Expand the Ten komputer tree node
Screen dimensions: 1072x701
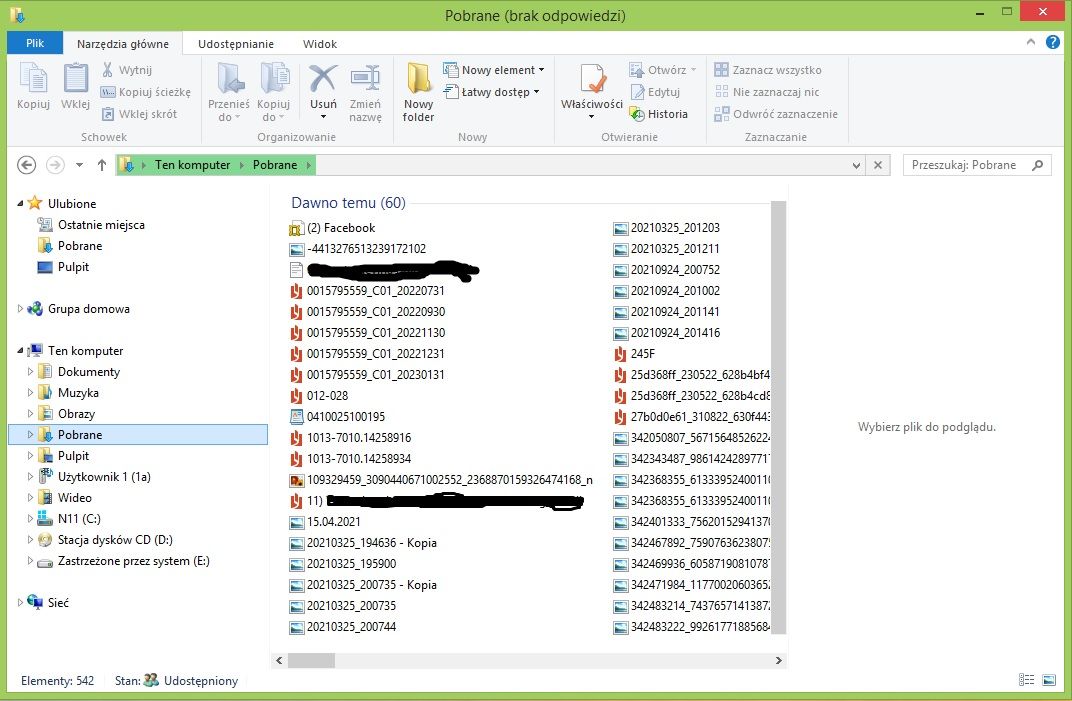pyautogui.click(x=20, y=350)
